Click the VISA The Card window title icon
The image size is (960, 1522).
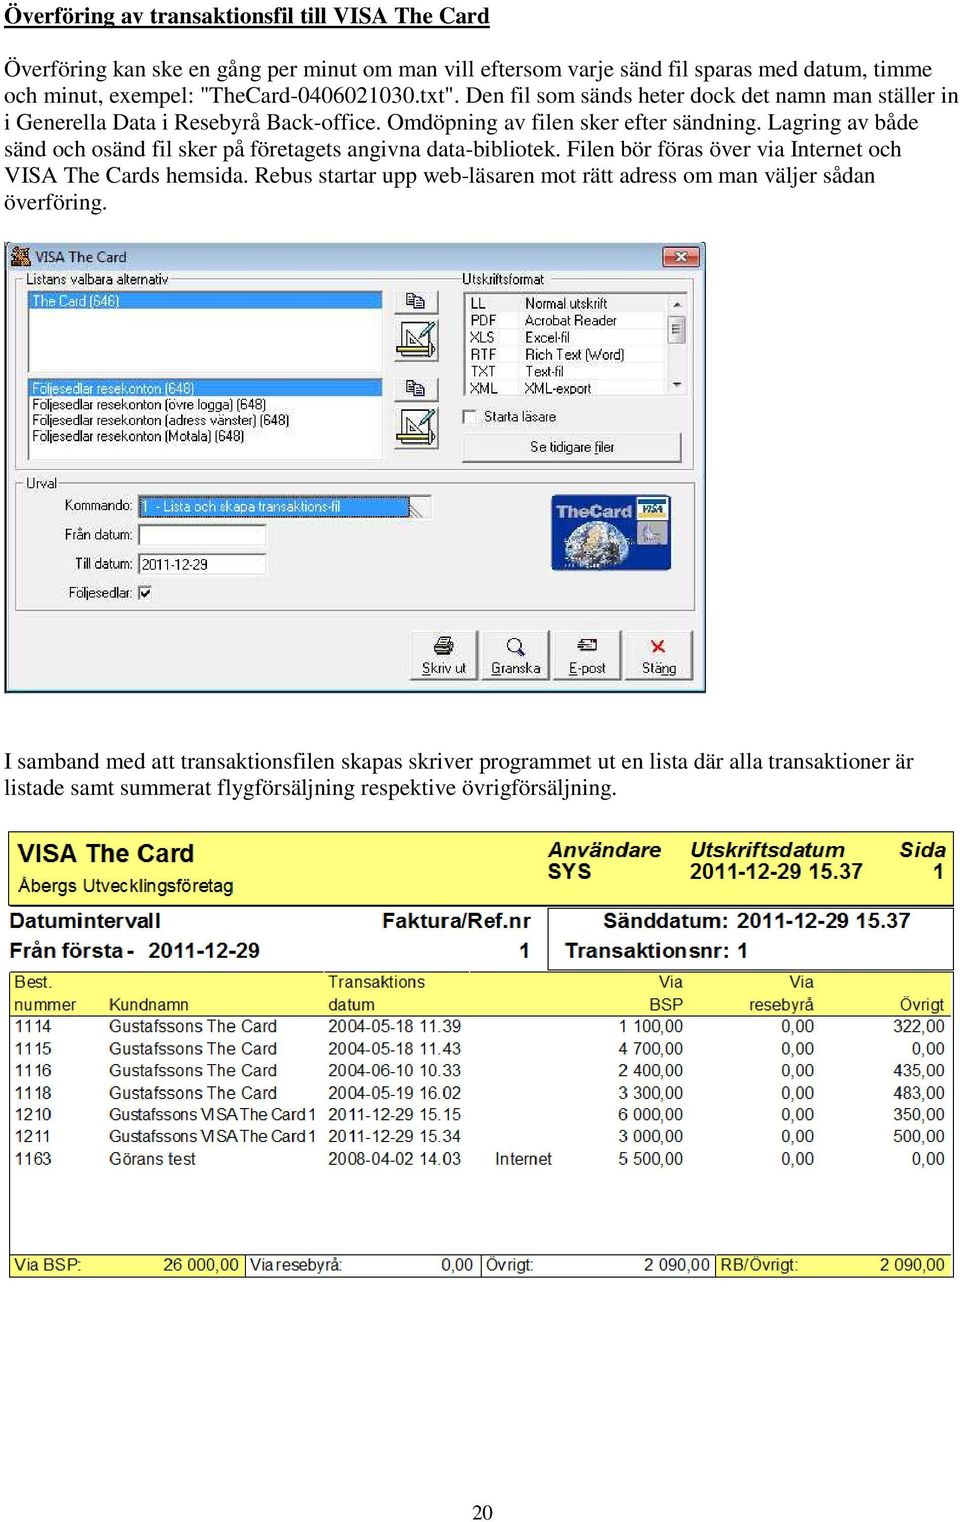click(20, 257)
